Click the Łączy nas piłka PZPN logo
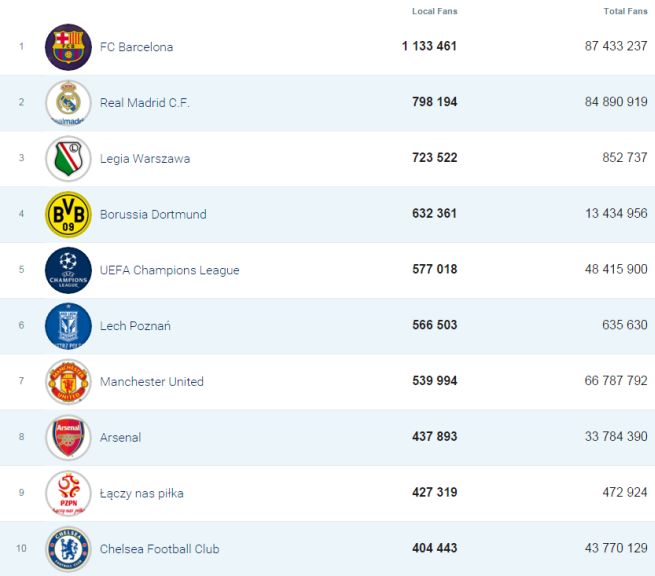The height and width of the screenshot is (576, 655). [68, 493]
